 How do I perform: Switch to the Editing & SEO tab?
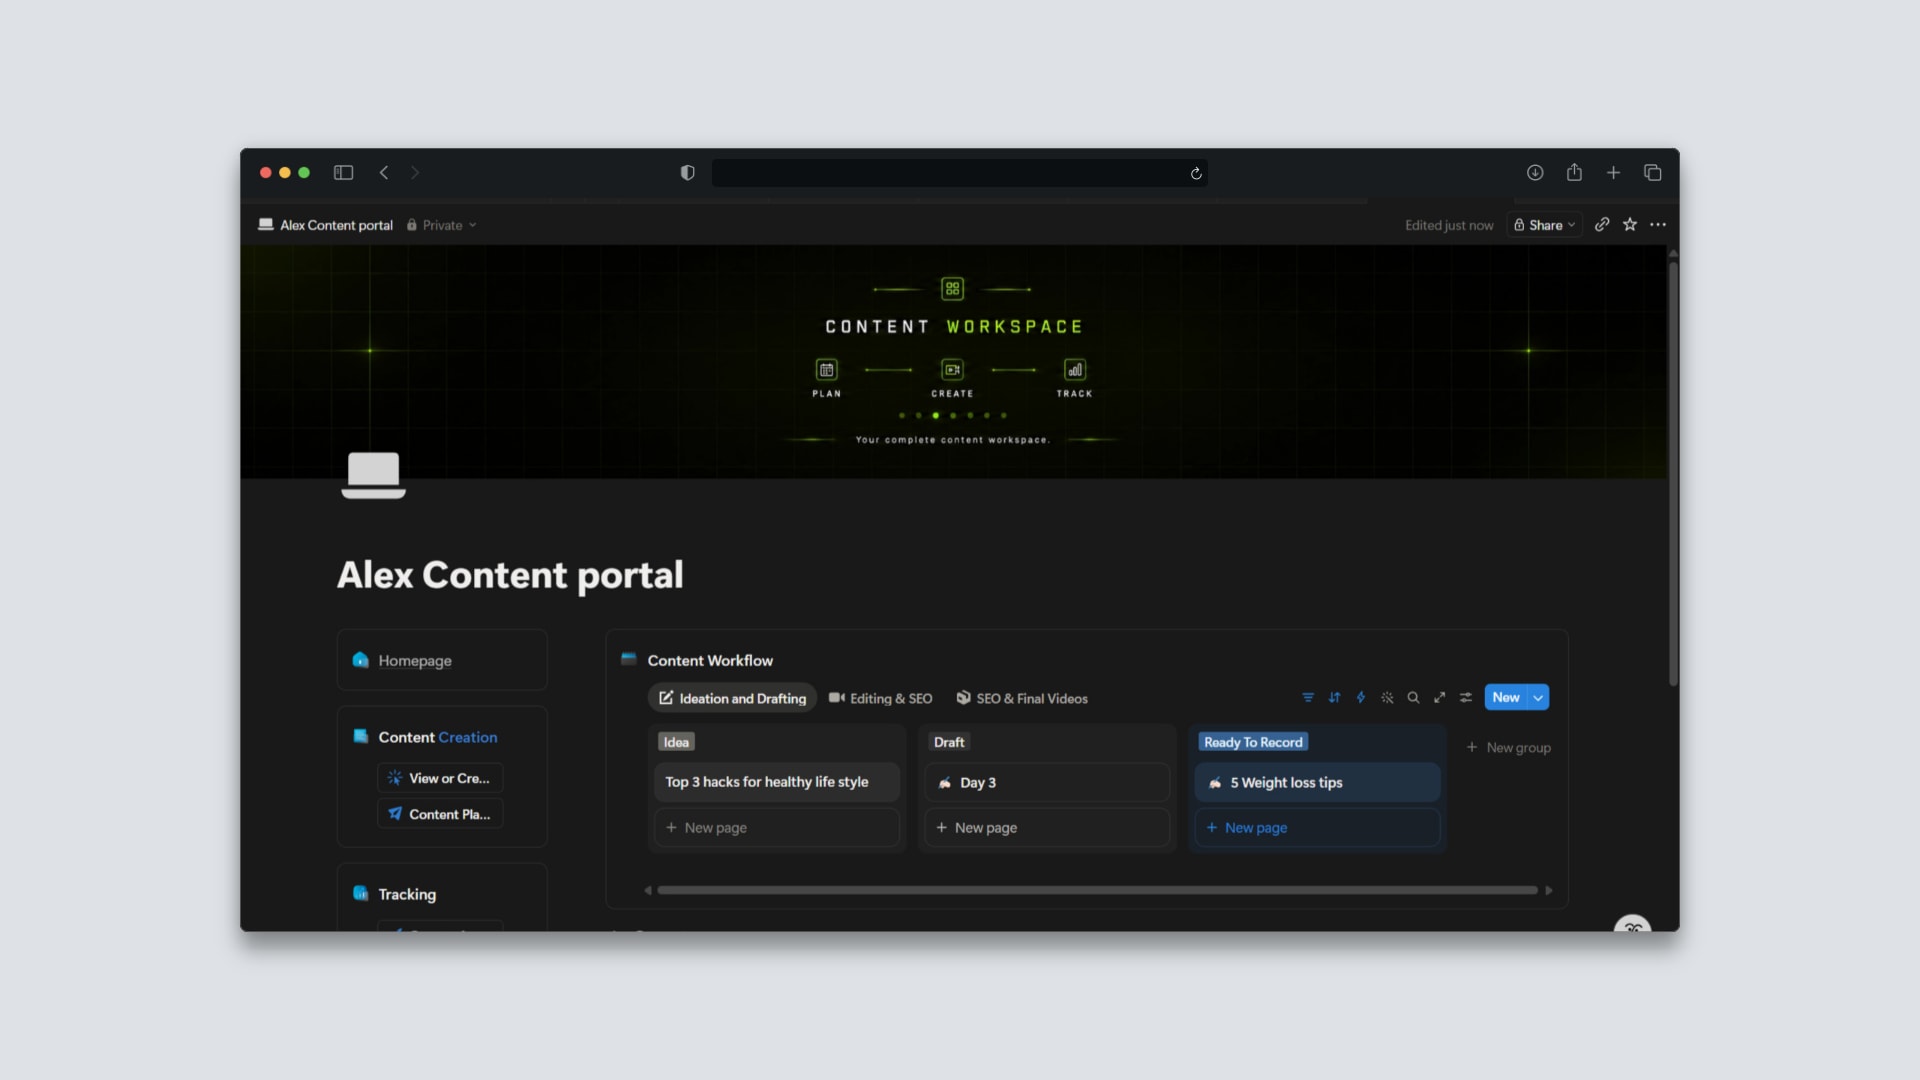pyautogui.click(x=881, y=698)
